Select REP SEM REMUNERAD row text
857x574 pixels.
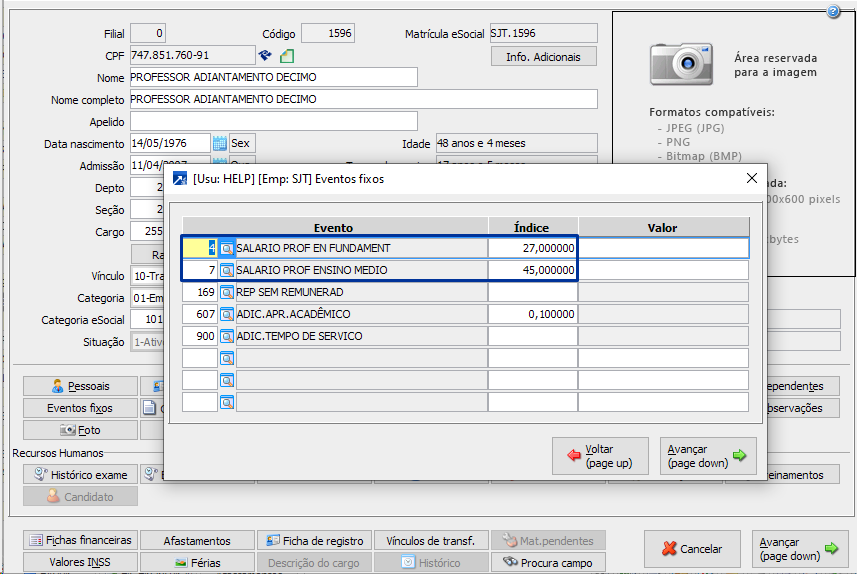pos(290,292)
